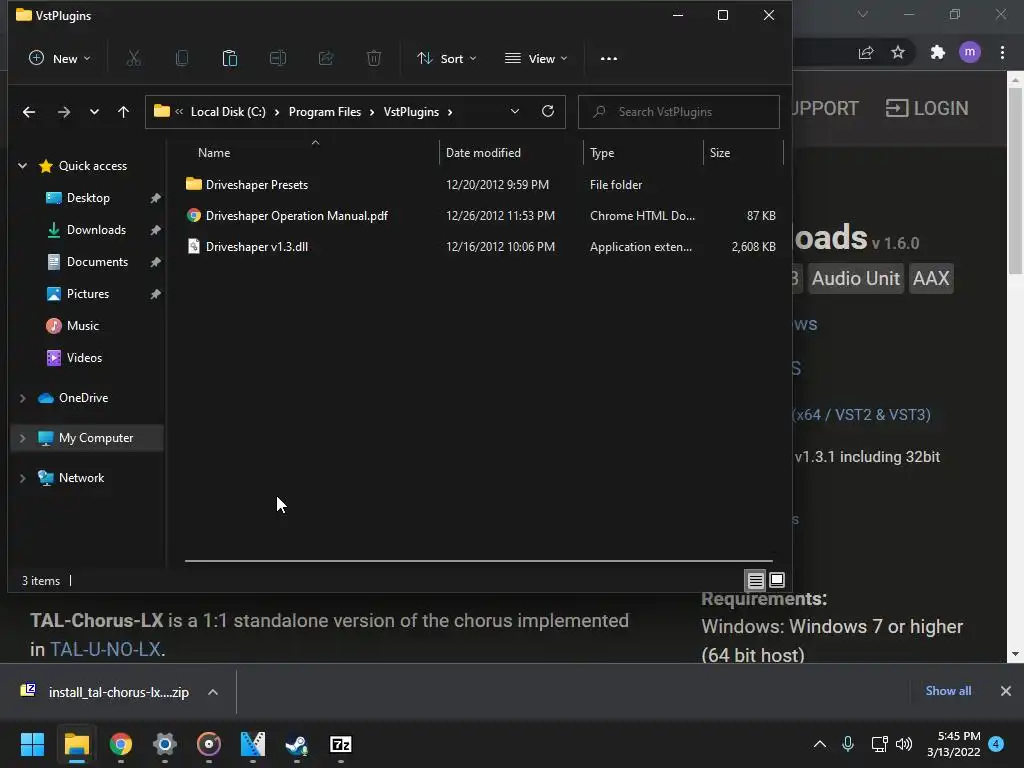Screen dimensions: 1024x768
Task: Expand download item options chevron
Action: [213, 692]
